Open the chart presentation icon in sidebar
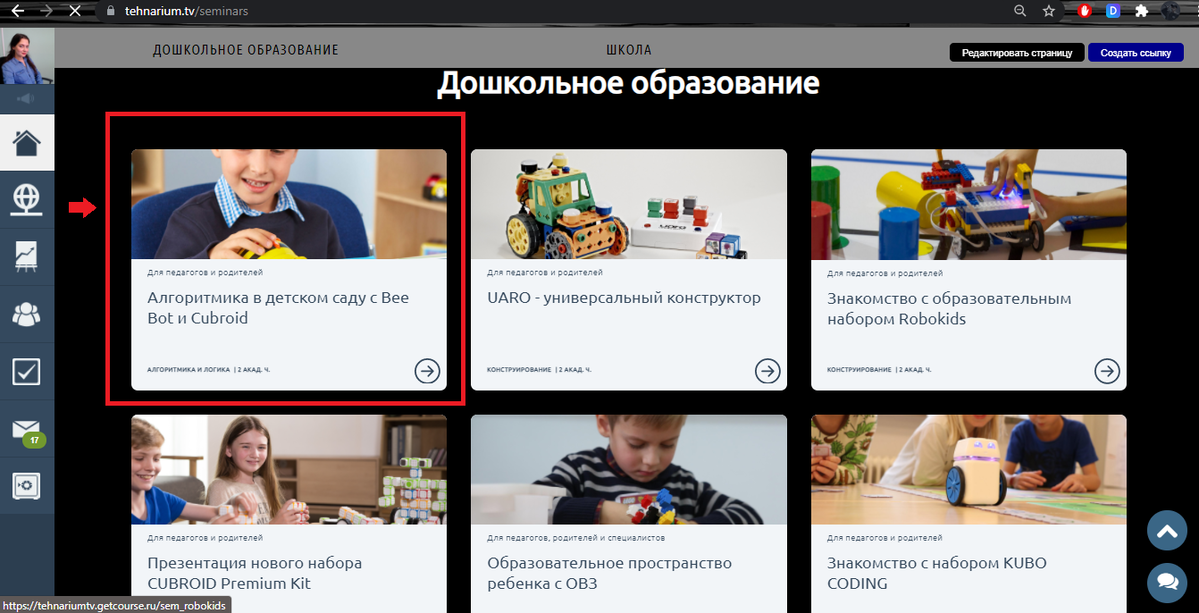The height and width of the screenshot is (613, 1199). (x=27, y=257)
